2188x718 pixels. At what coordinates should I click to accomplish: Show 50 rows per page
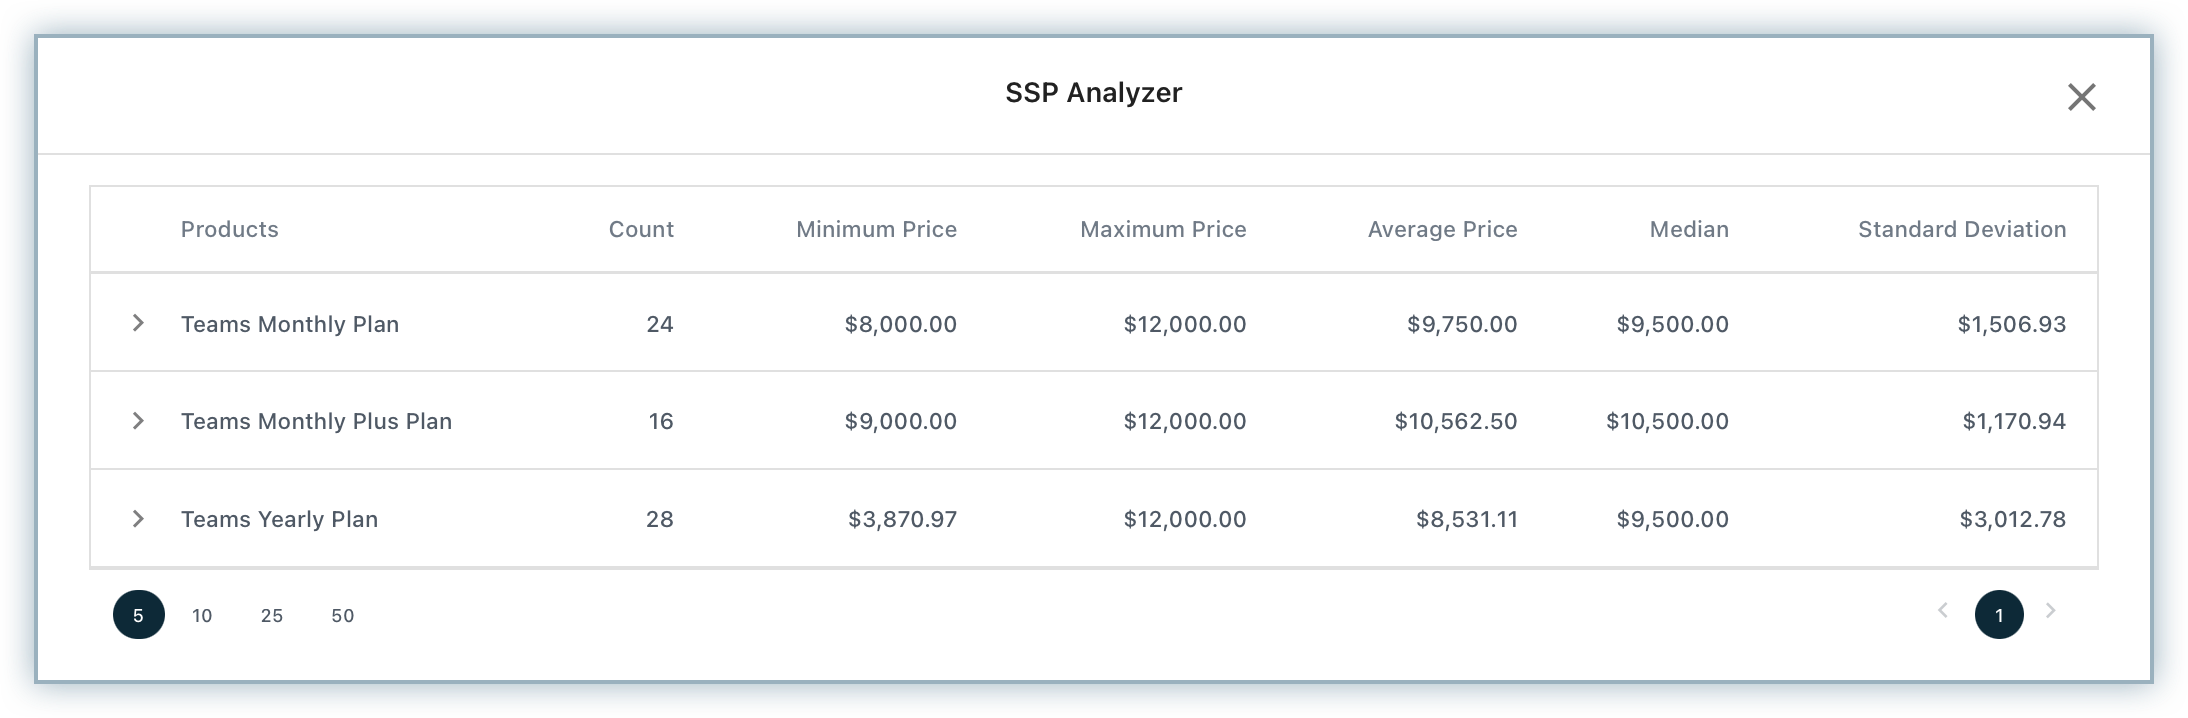click(343, 615)
